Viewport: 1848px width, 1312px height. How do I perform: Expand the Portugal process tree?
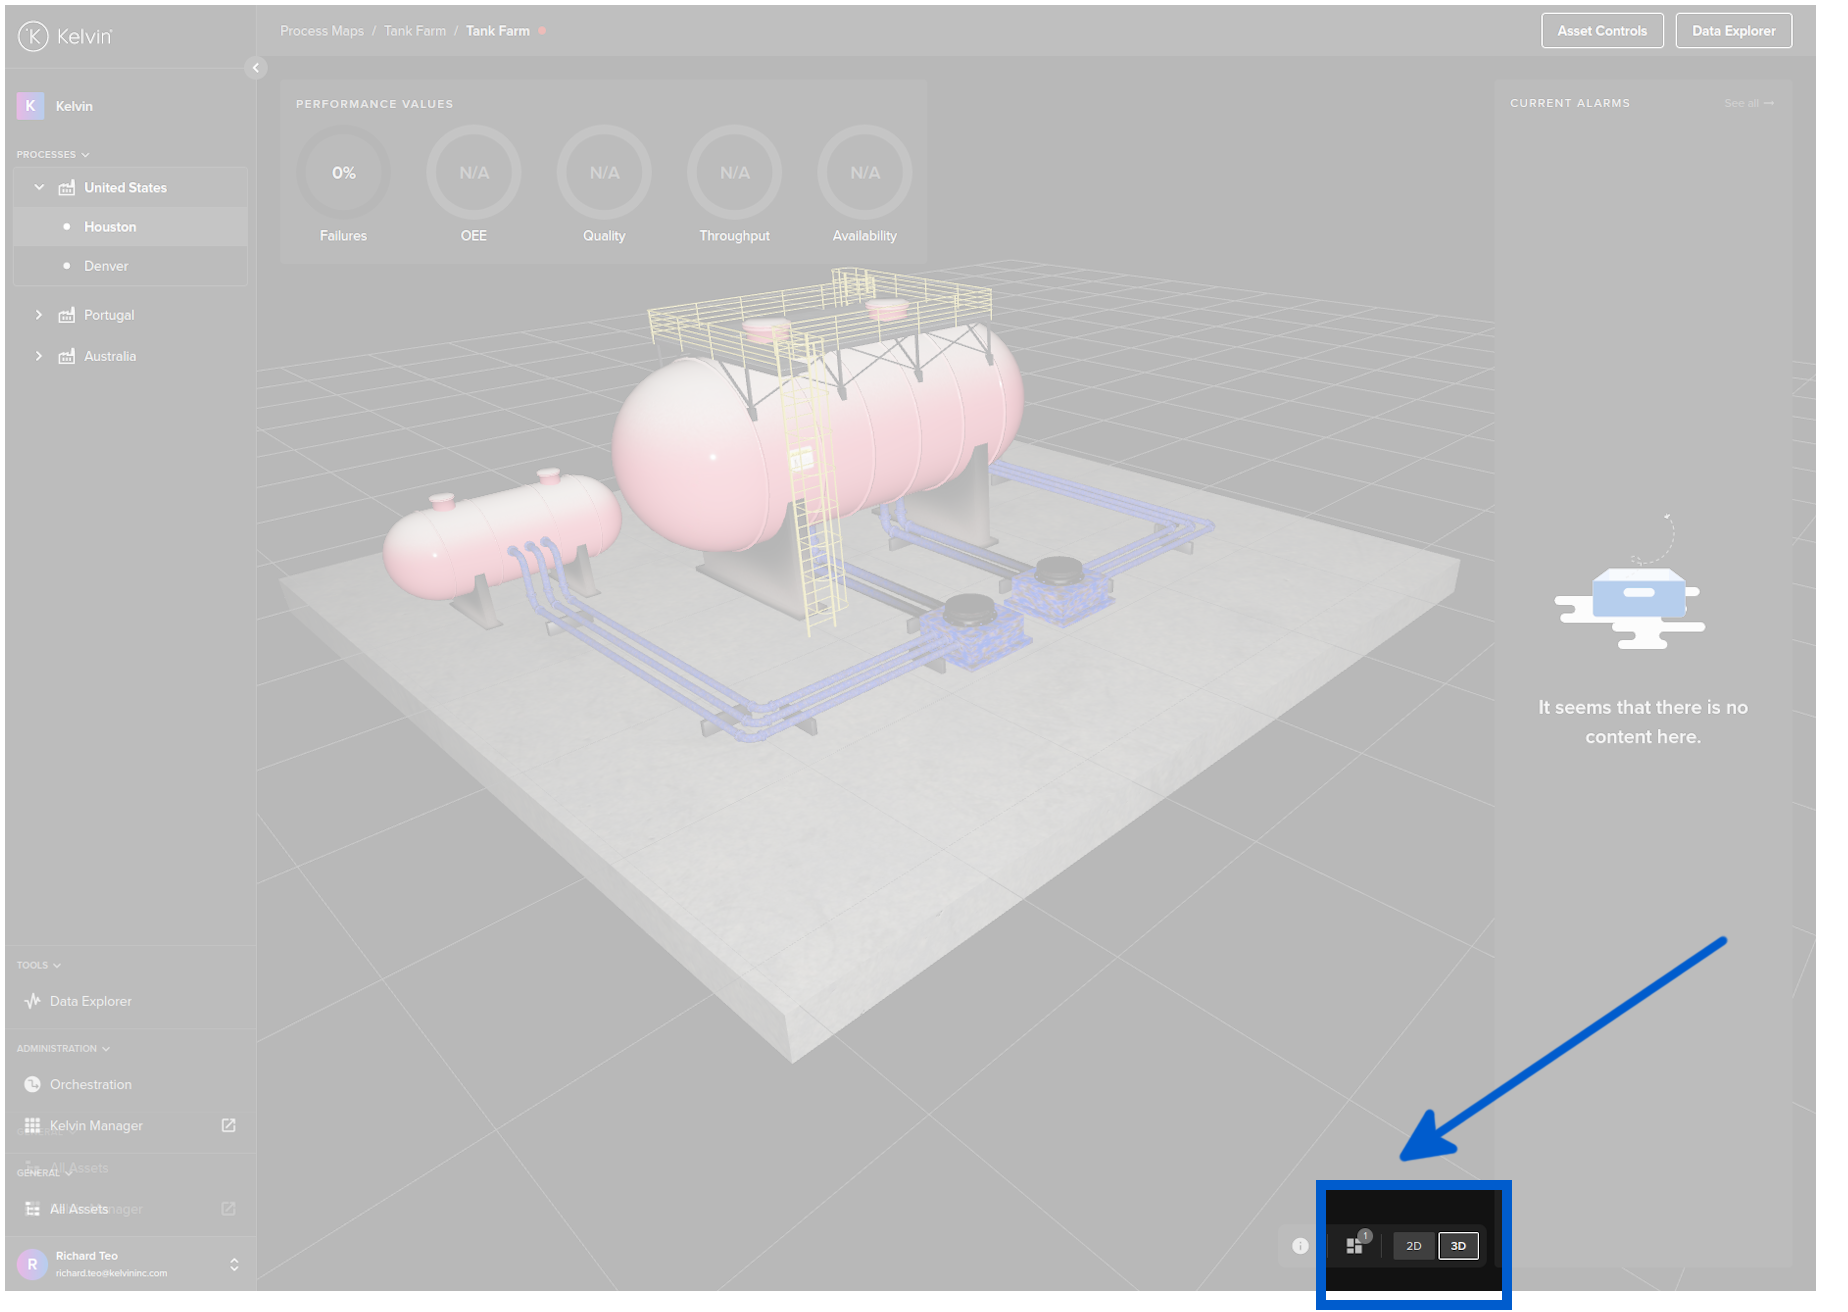[x=39, y=314]
